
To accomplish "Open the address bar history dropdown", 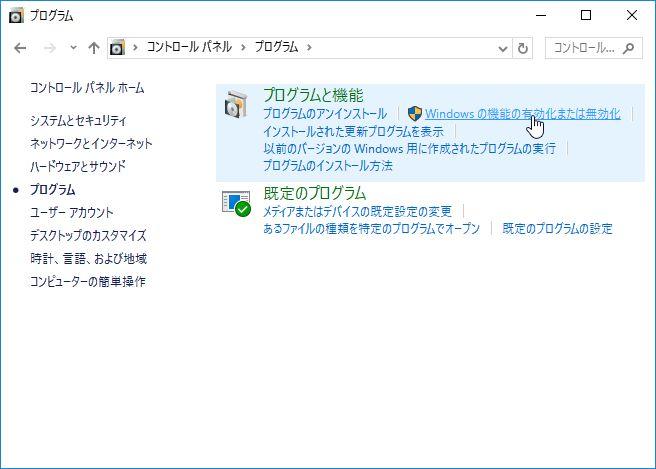I will [503, 49].
